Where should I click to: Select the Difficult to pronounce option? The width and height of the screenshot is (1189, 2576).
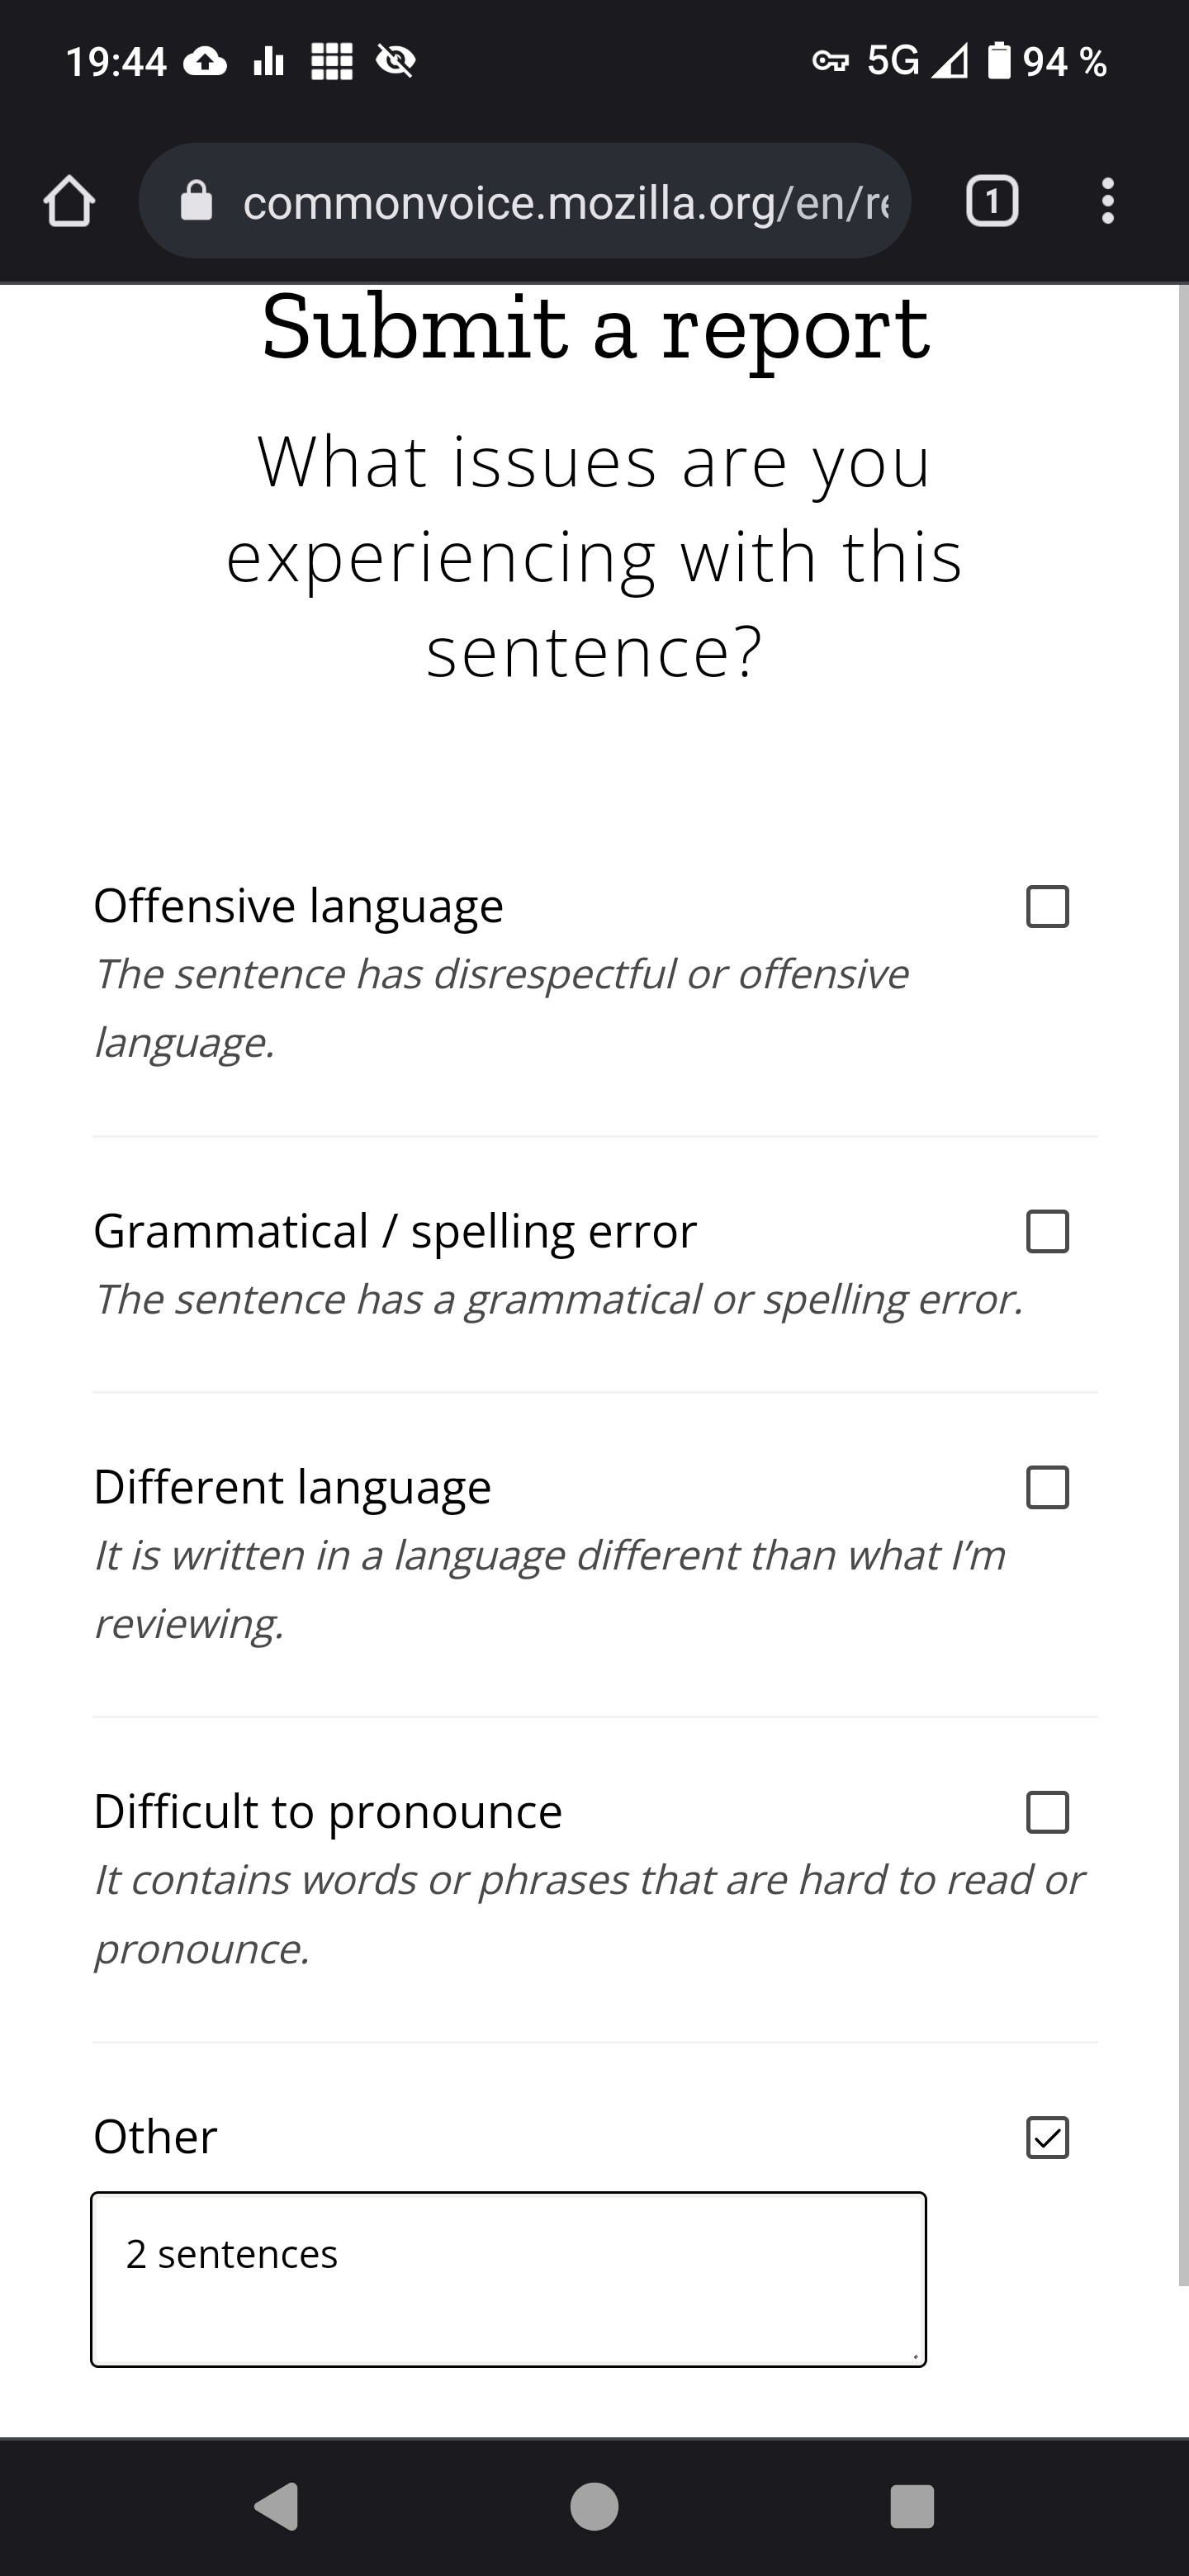(x=1049, y=1812)
